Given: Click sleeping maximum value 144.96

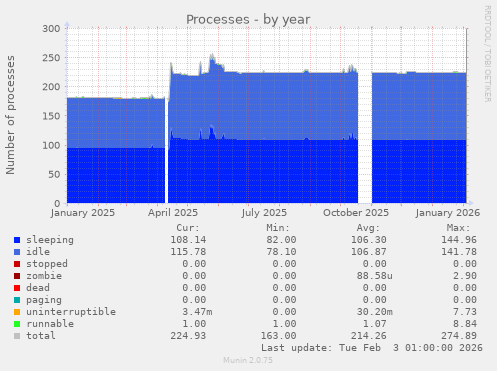Looking at the screenshot, I should (459, 240).
